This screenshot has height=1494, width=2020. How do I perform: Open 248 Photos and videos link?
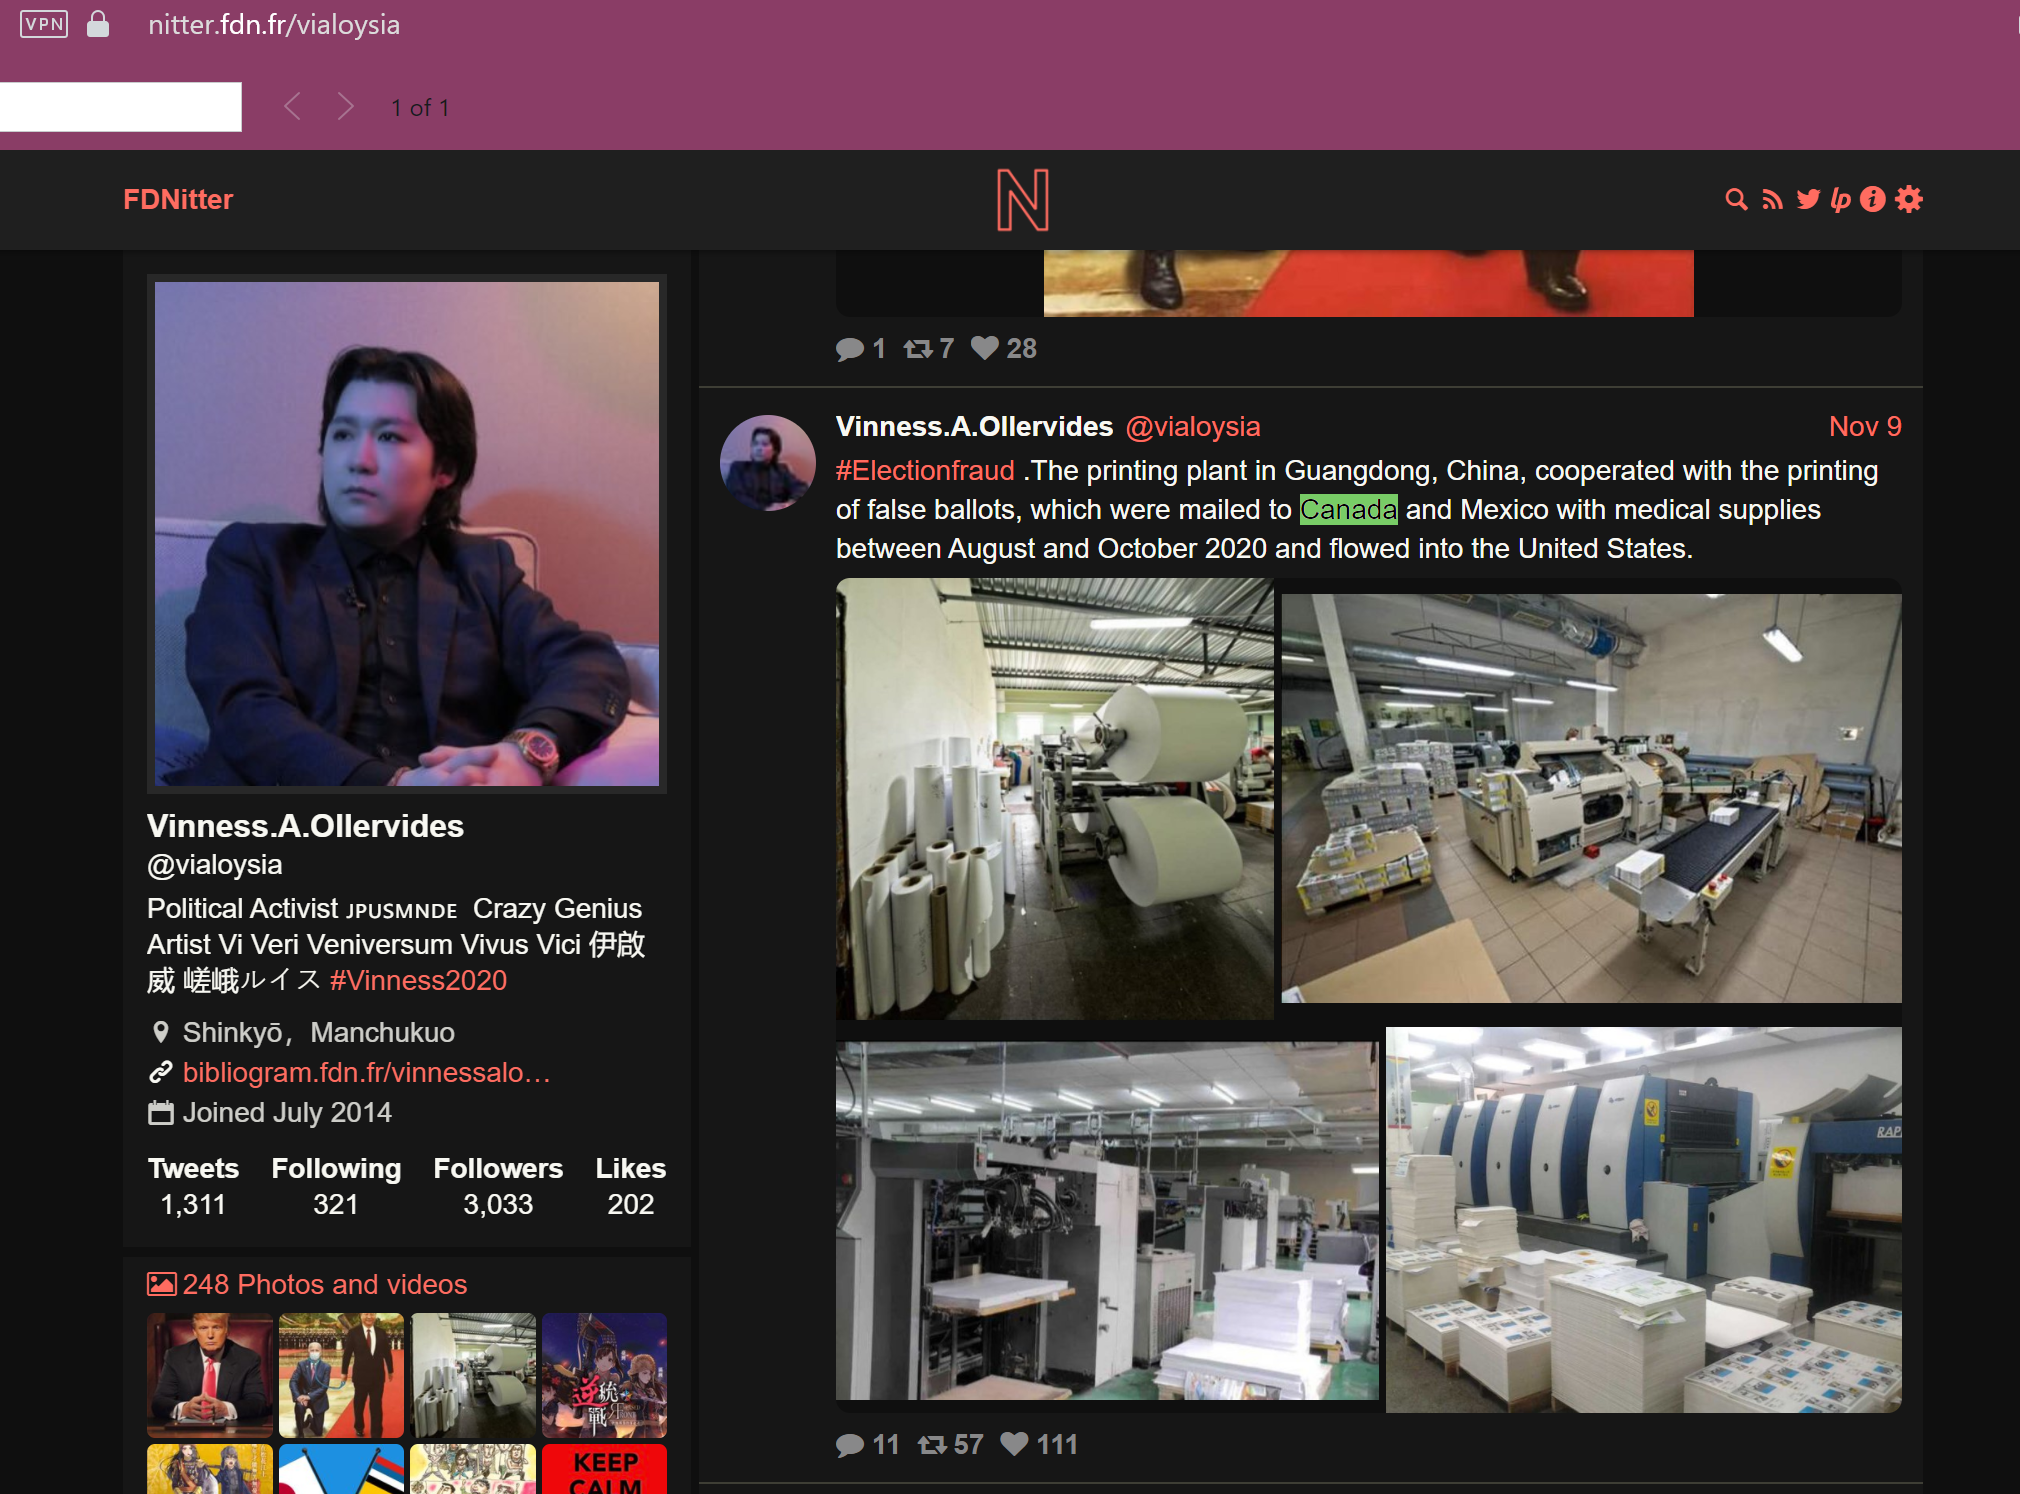[325, 1285]
